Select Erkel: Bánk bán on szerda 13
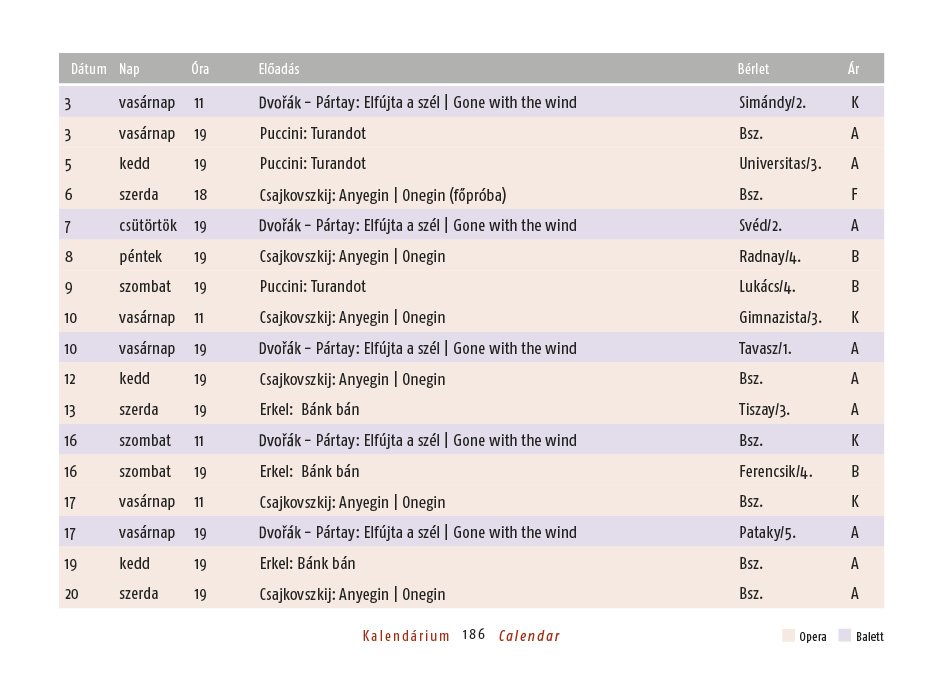945x679 pixels. [309, 410]
